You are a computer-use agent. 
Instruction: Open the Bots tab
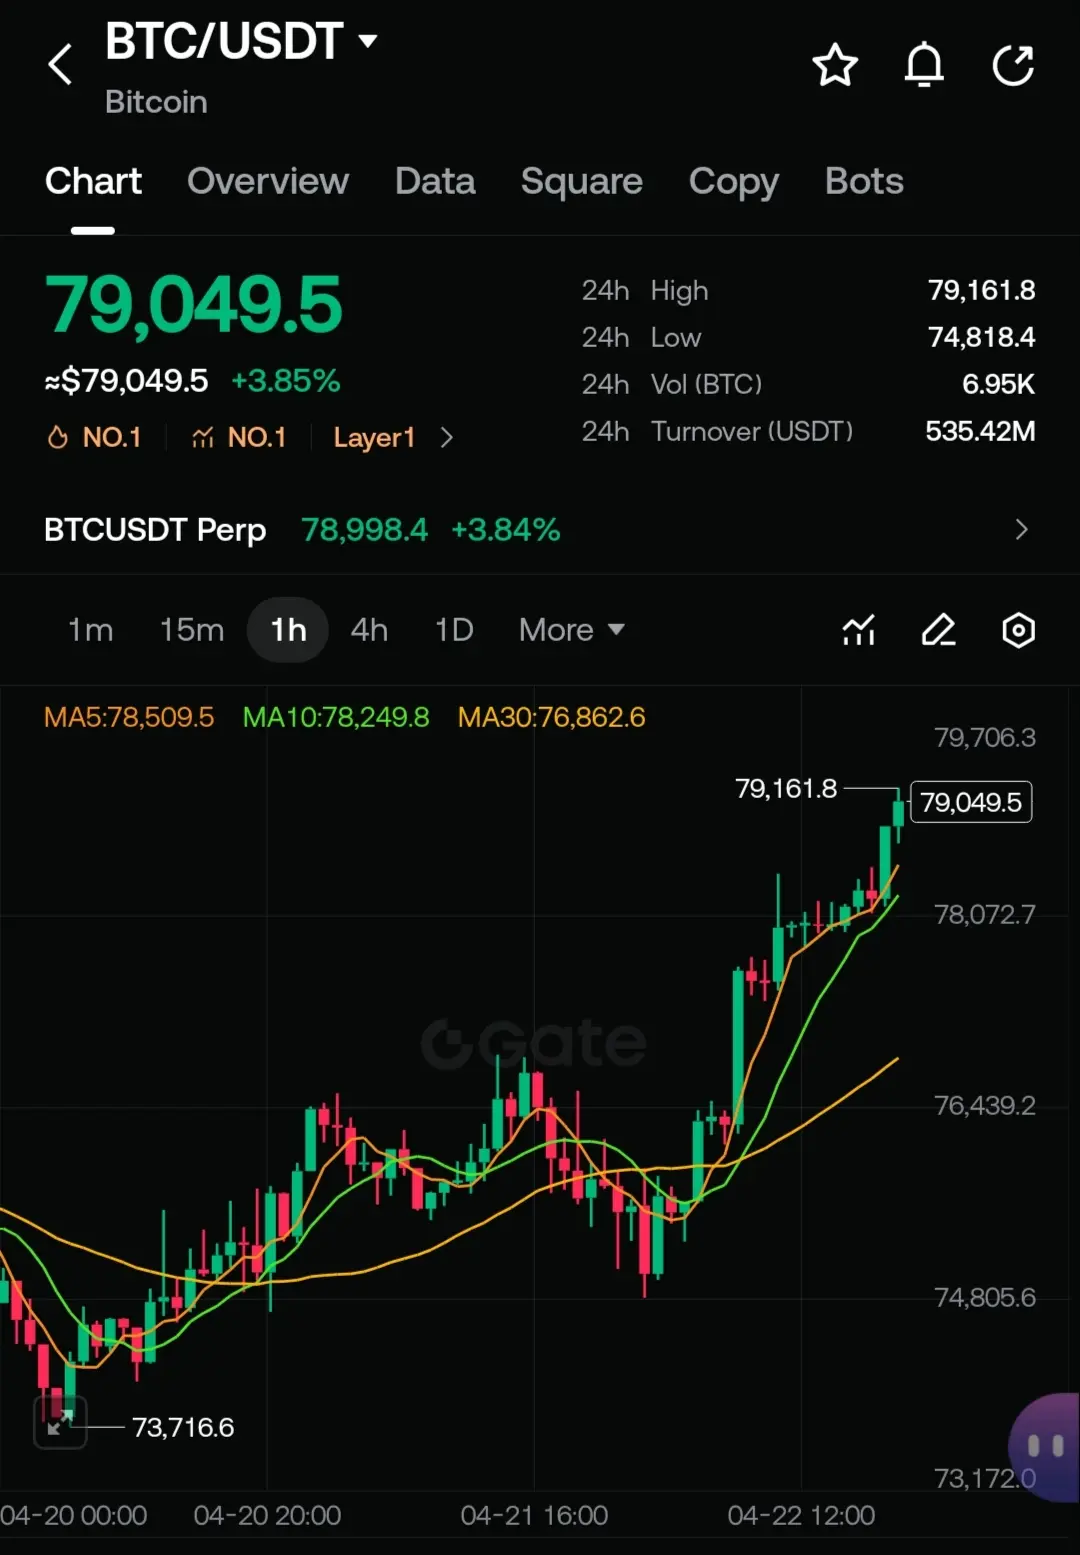[864, 181]
